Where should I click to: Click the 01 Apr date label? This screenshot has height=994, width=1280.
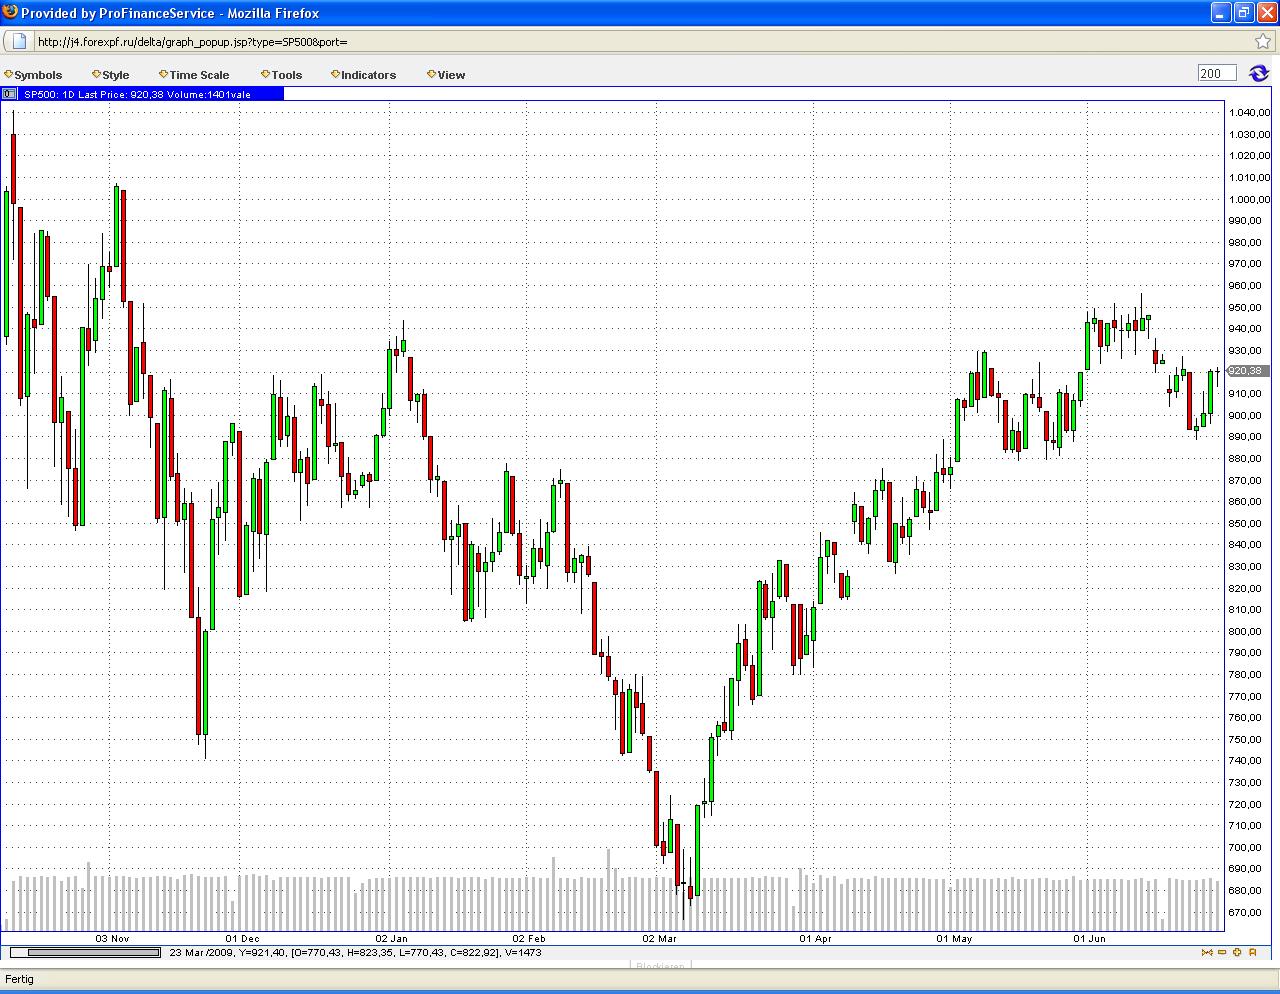coord(815,938)
